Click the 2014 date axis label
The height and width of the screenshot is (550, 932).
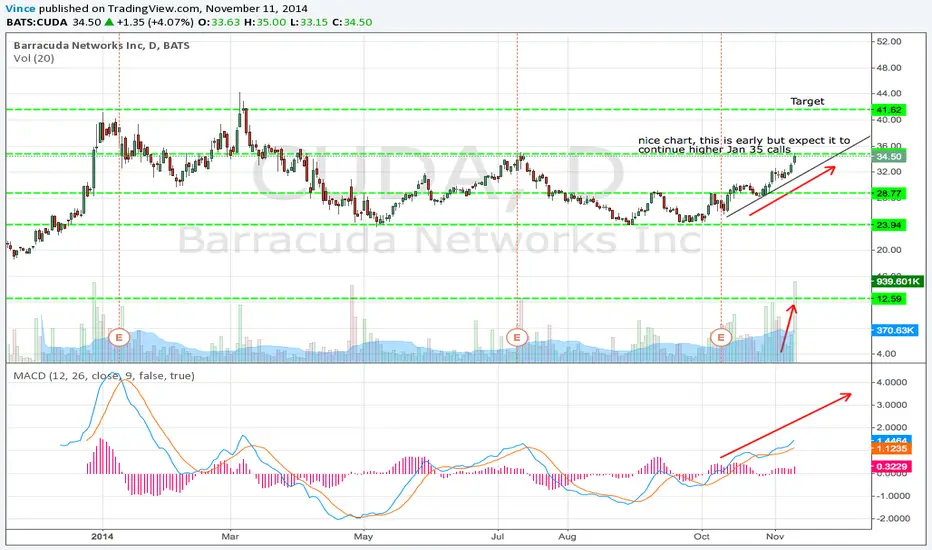click(102, 536)
